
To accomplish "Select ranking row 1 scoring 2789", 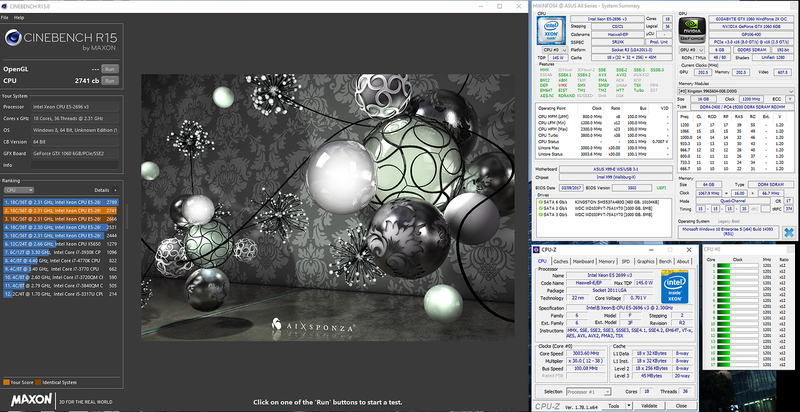I will click(x=61, y=202).
